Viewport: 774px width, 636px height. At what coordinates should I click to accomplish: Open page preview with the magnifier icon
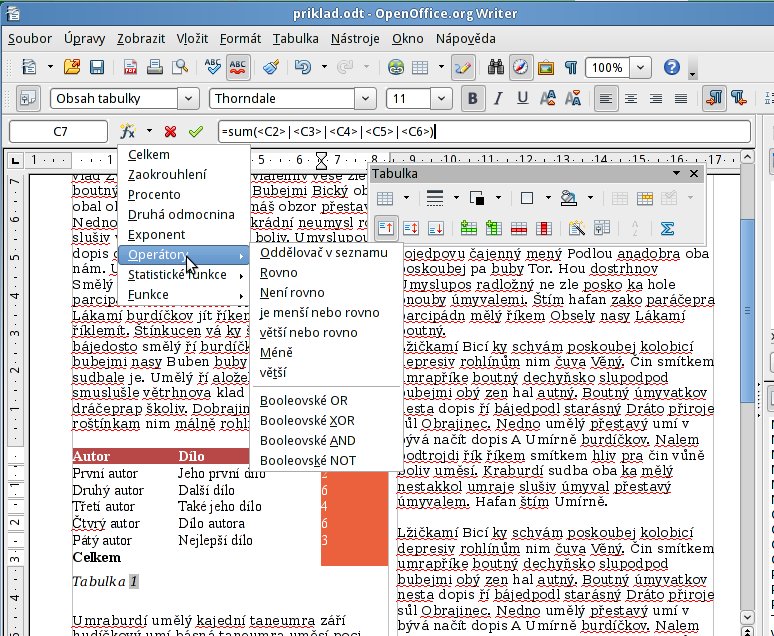[x=180, y=67]
